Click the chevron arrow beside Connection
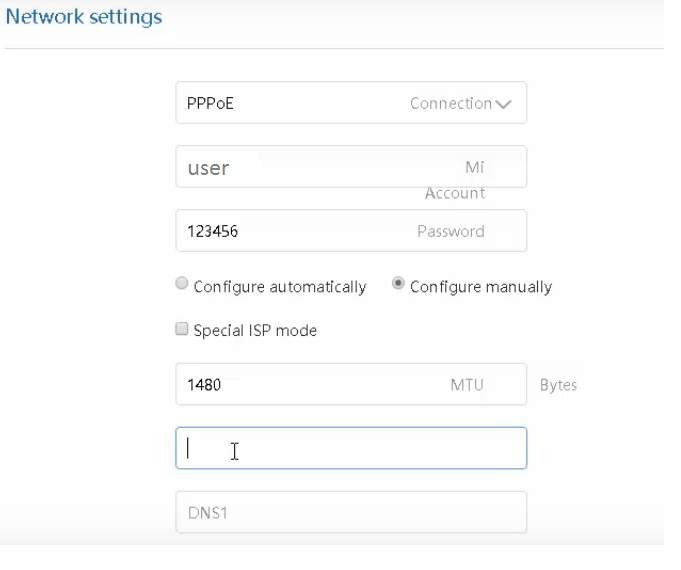The width and height of the screenshot is (681, 570). [x=503, y=104]
